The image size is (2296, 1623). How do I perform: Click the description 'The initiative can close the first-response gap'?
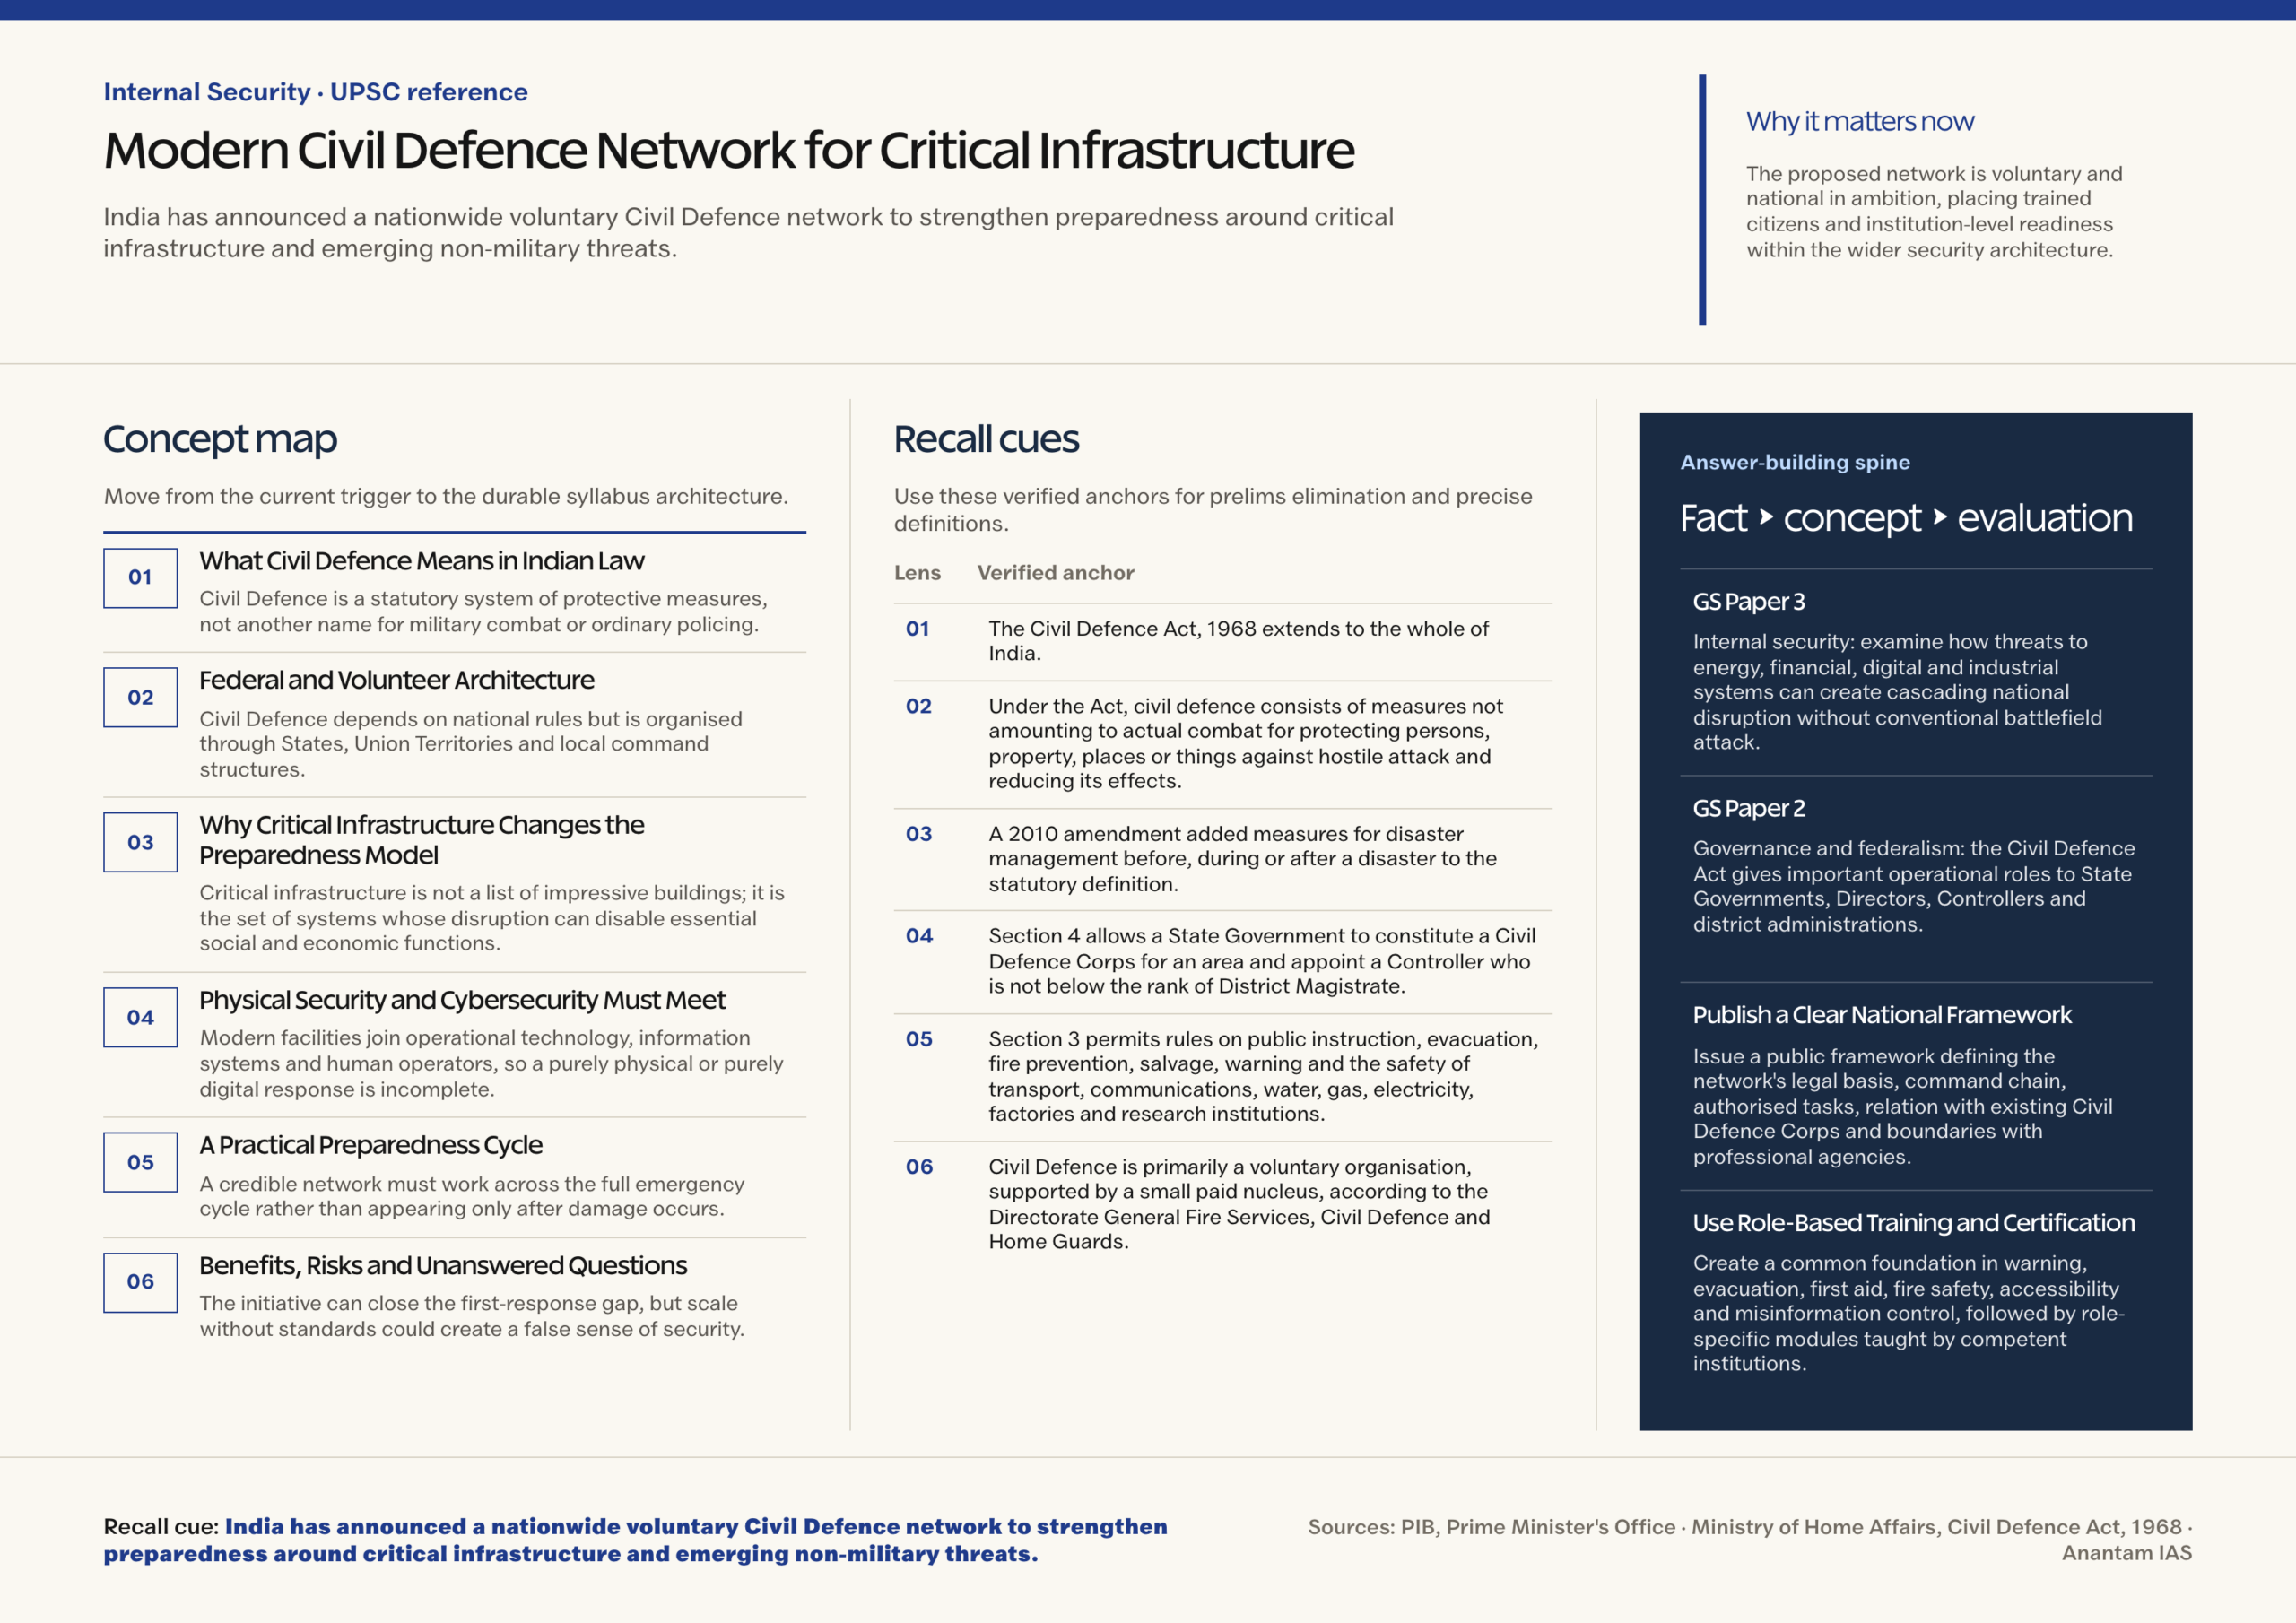[471, 1316]
